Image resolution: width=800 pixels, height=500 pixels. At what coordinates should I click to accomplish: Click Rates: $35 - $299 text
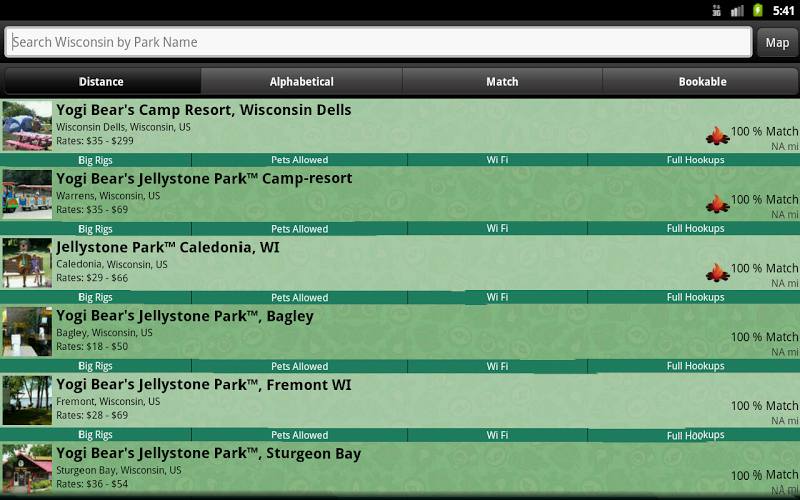tap(95, 141)
